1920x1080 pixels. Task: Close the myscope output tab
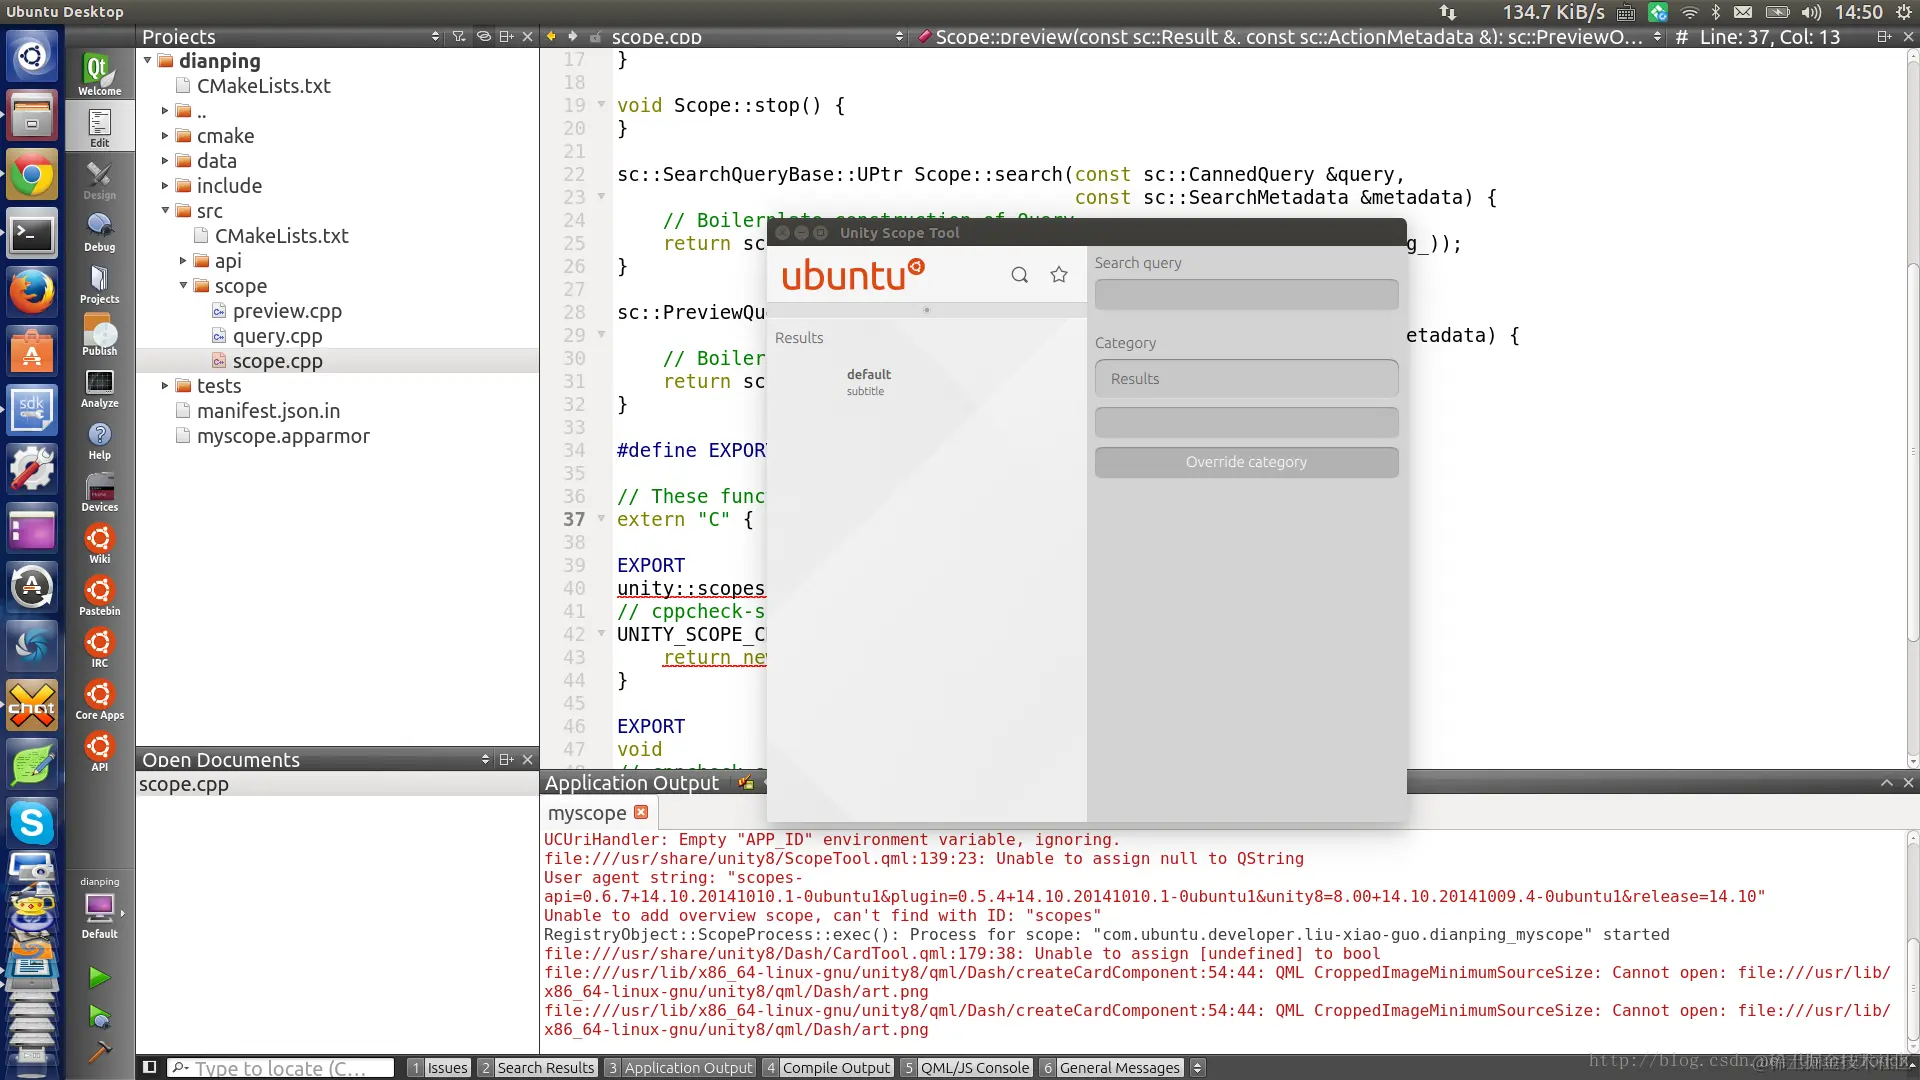pos(641,812)
